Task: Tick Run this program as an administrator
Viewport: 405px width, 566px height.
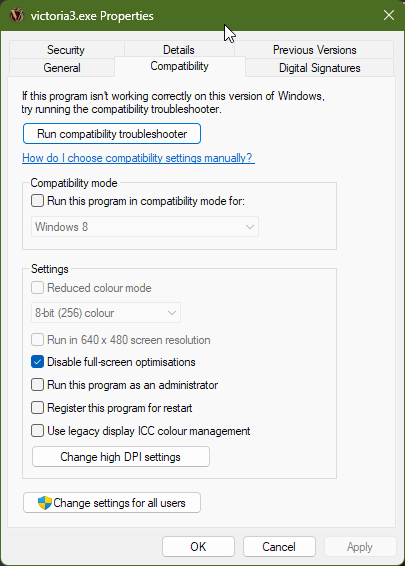Action: [38, 385]
